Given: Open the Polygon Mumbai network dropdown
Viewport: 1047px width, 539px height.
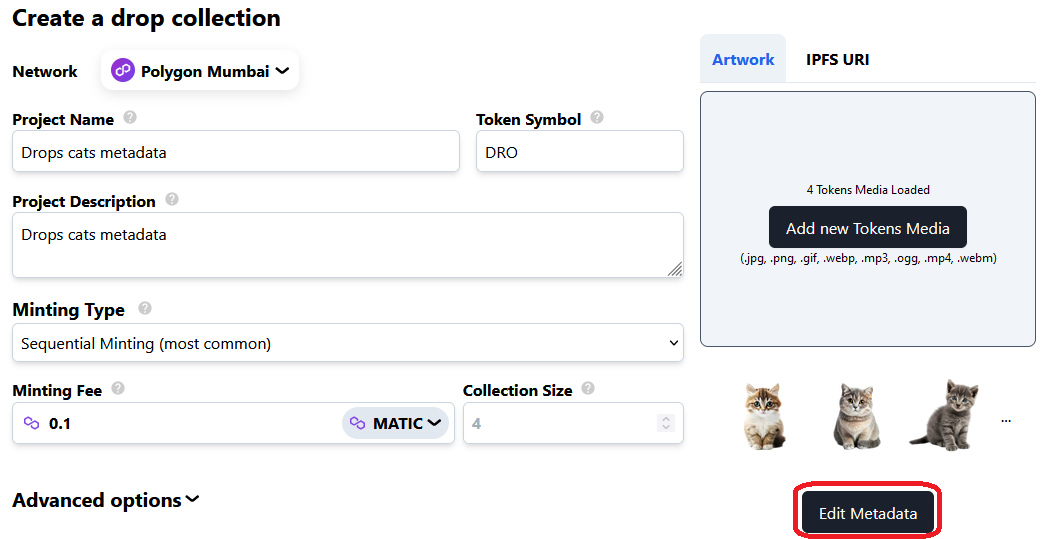Looking at the screenshot, I should (x=200, y=71).
